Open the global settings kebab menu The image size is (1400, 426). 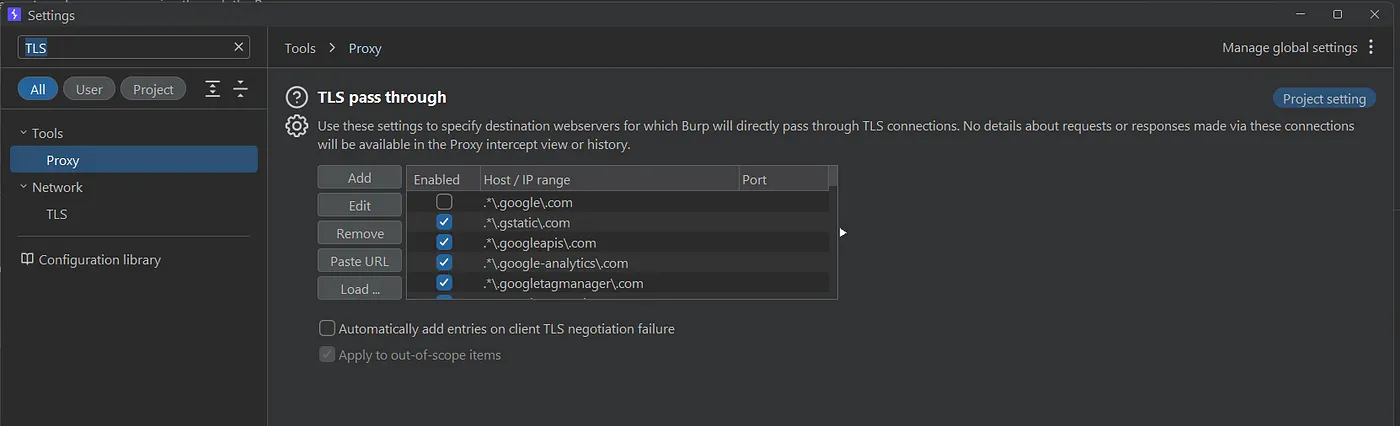pos(1371,48)
